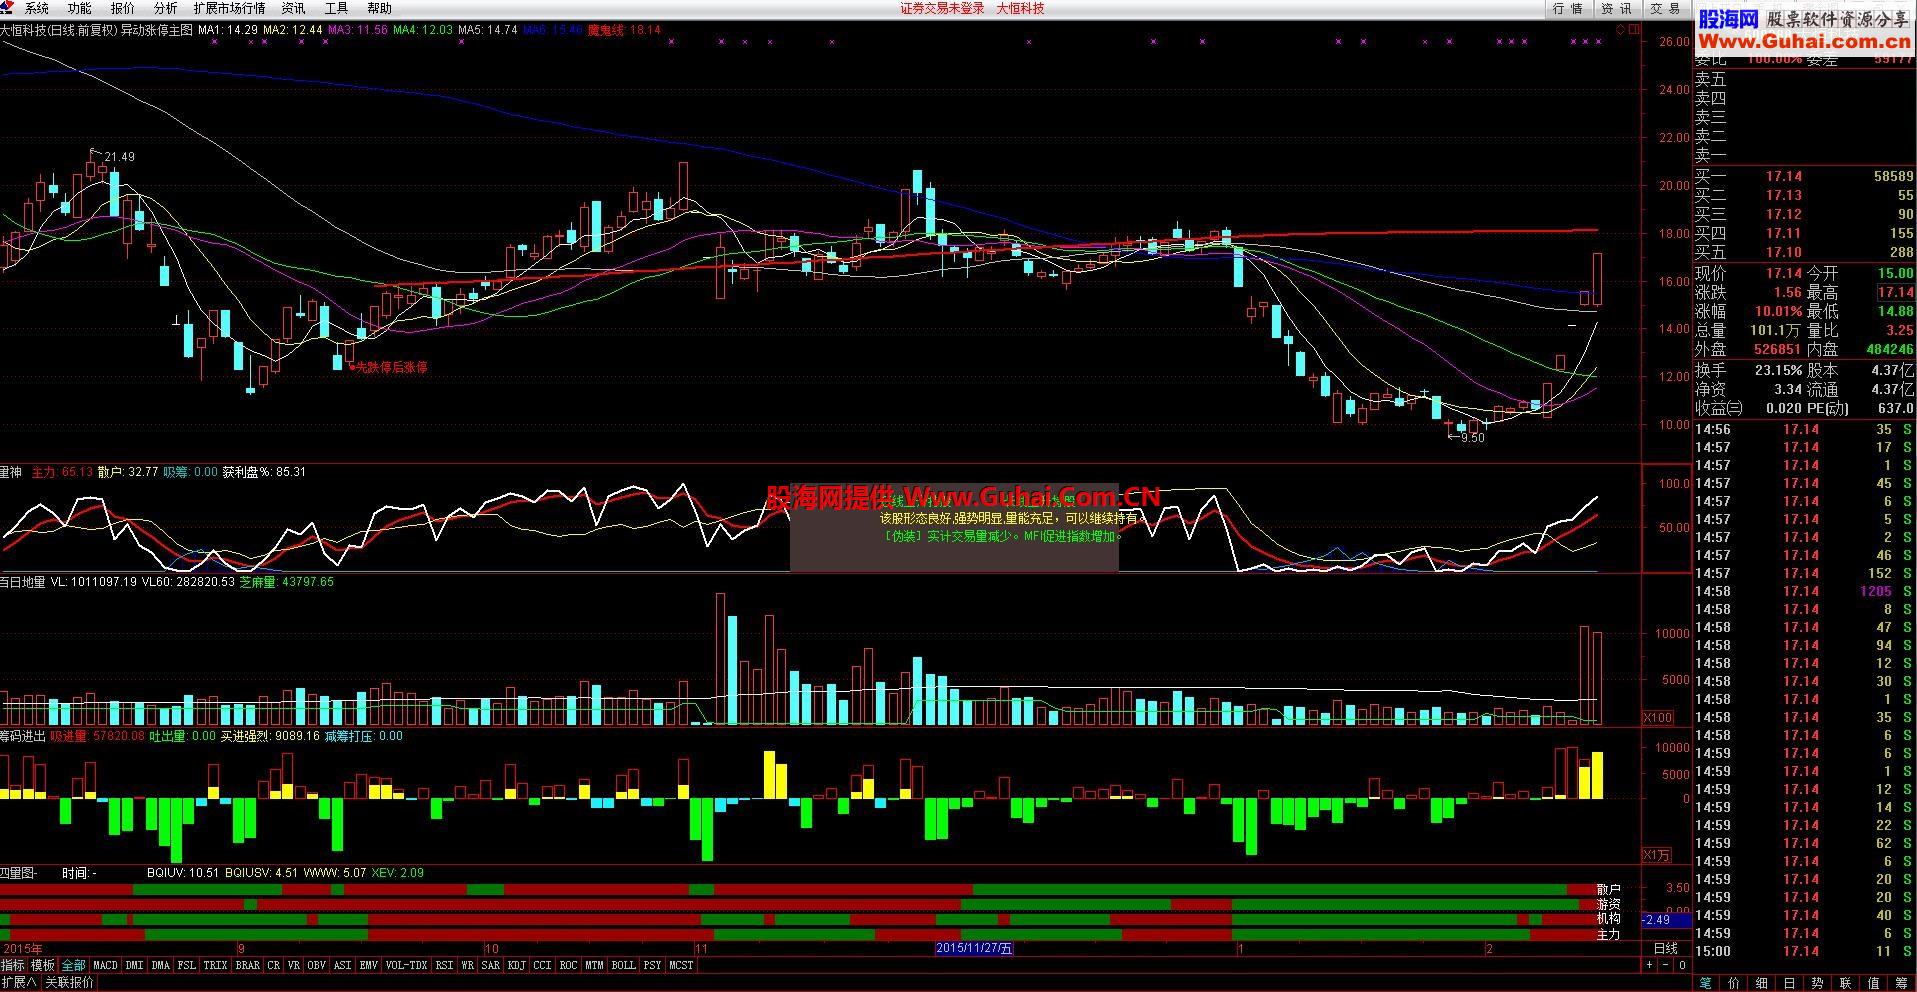Viewport: 1917px width, 992px height.
Task: Select the ASI indicator tab
Action: pyautogui.click(x=342, y=966)
